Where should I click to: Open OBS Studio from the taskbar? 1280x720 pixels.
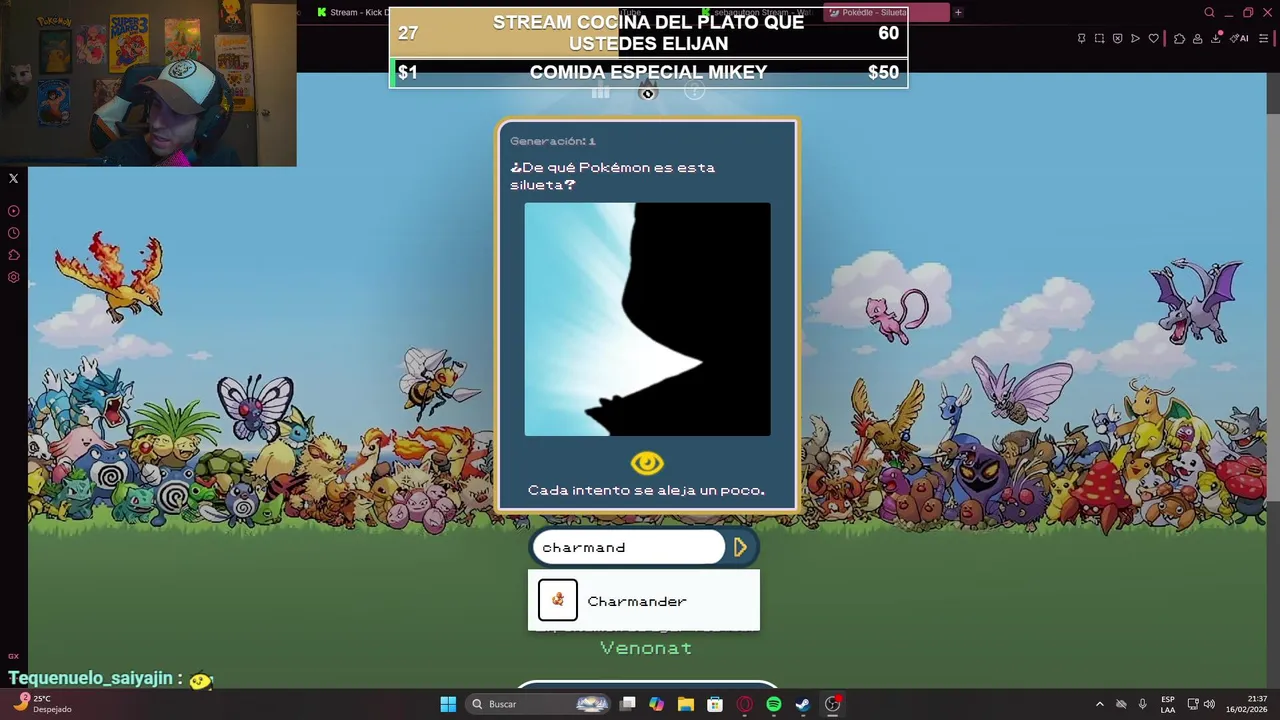pos(832,704)
